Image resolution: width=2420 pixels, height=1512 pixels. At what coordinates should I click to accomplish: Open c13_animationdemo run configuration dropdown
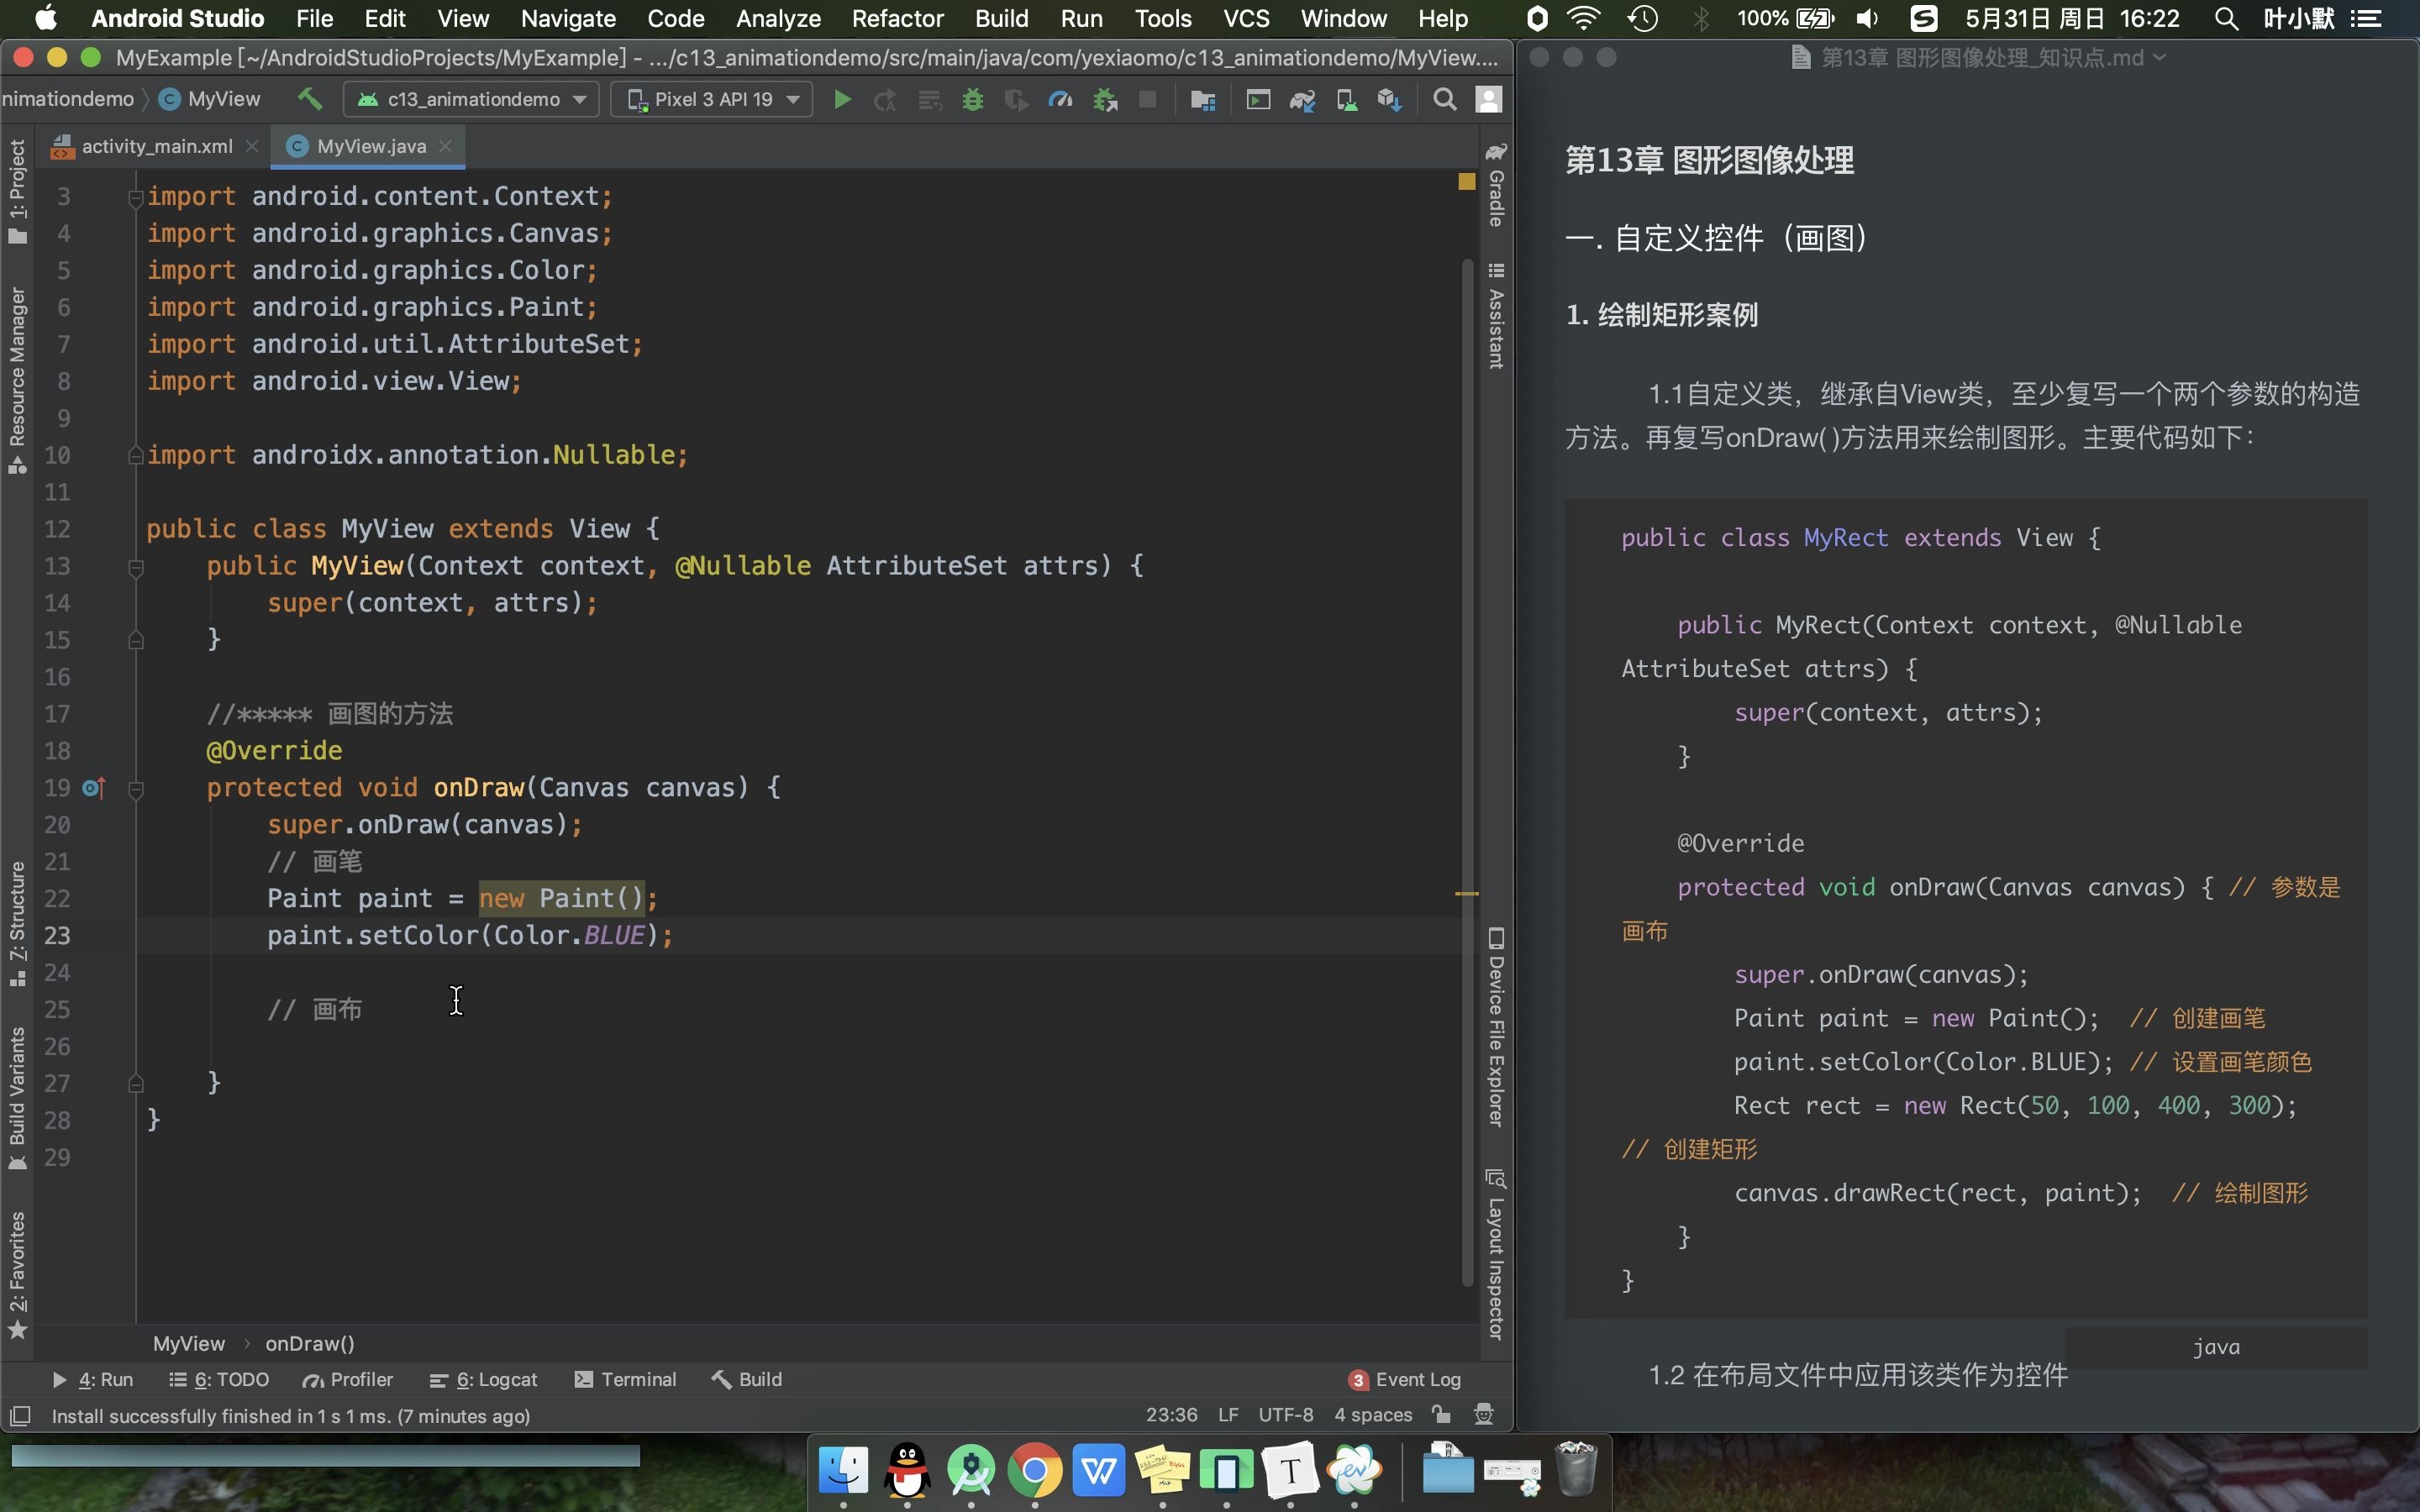[471, 99]
